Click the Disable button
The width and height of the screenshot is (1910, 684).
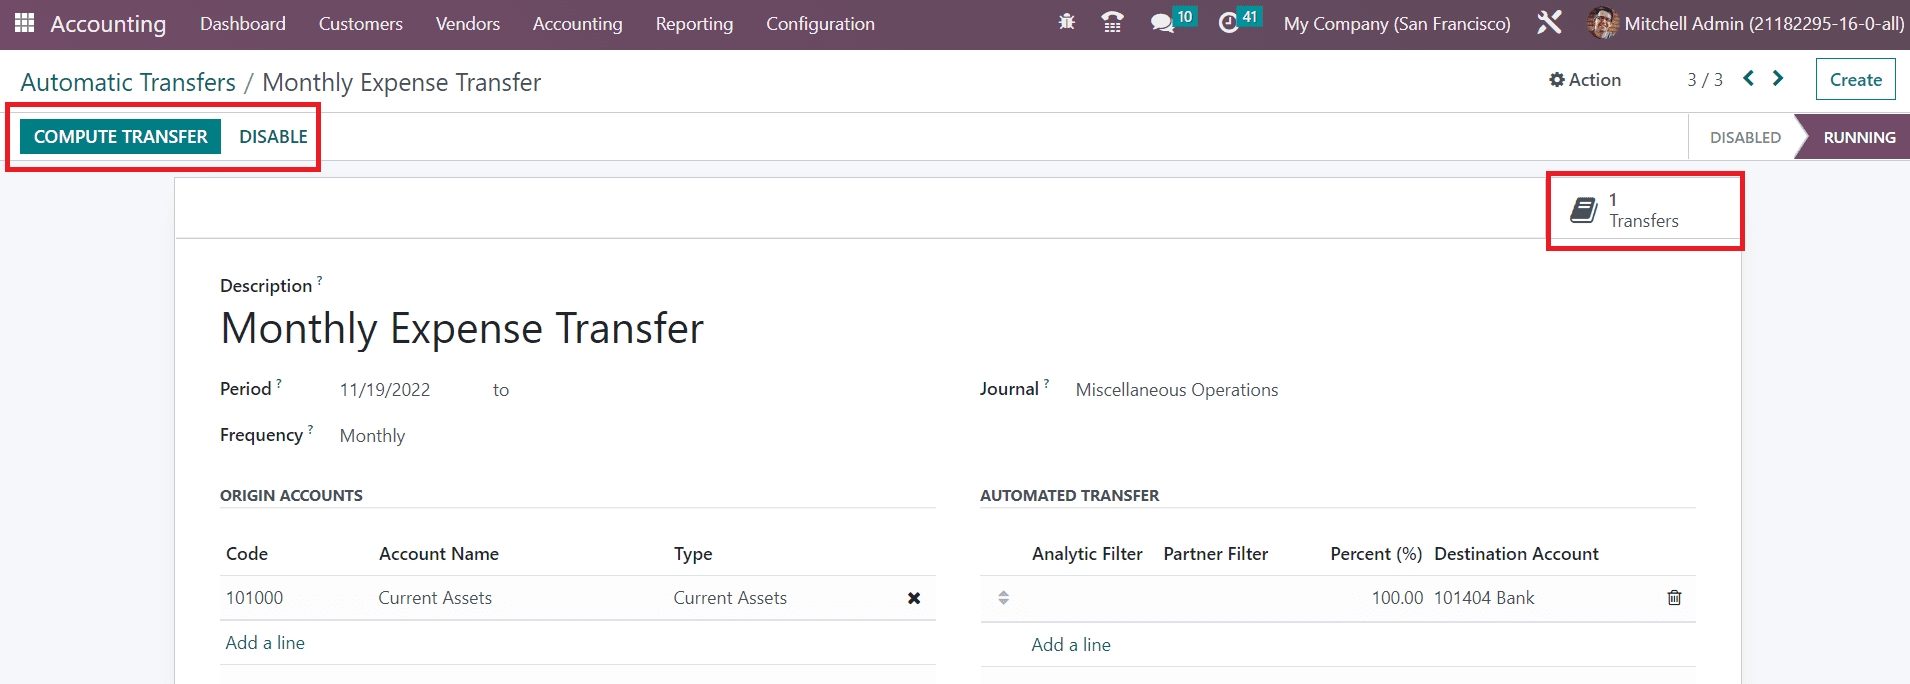pos(273,137)
